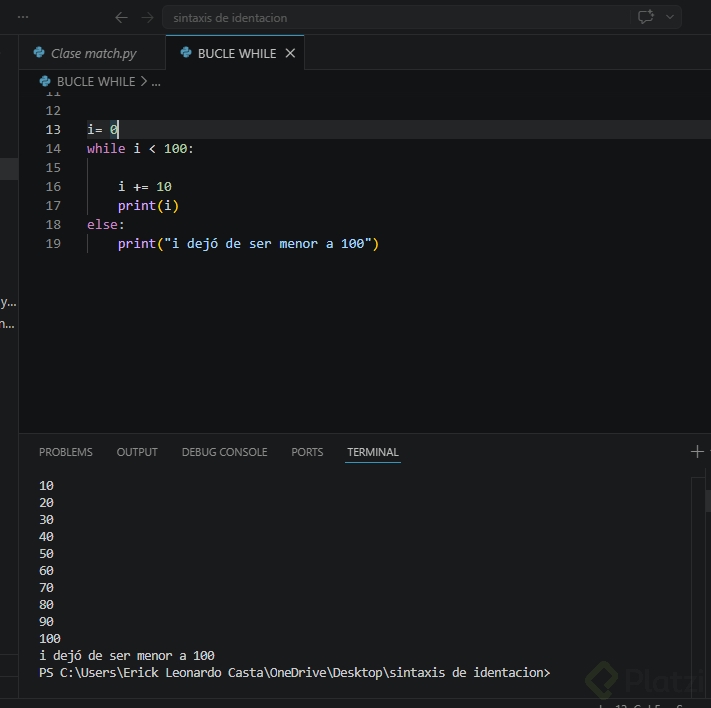Click the Python icon on Clase match.py tab

click(39, 53)
